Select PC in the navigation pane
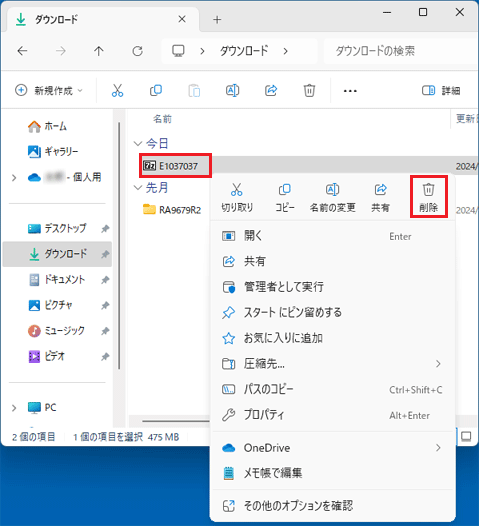 click(x=42, y=408)
